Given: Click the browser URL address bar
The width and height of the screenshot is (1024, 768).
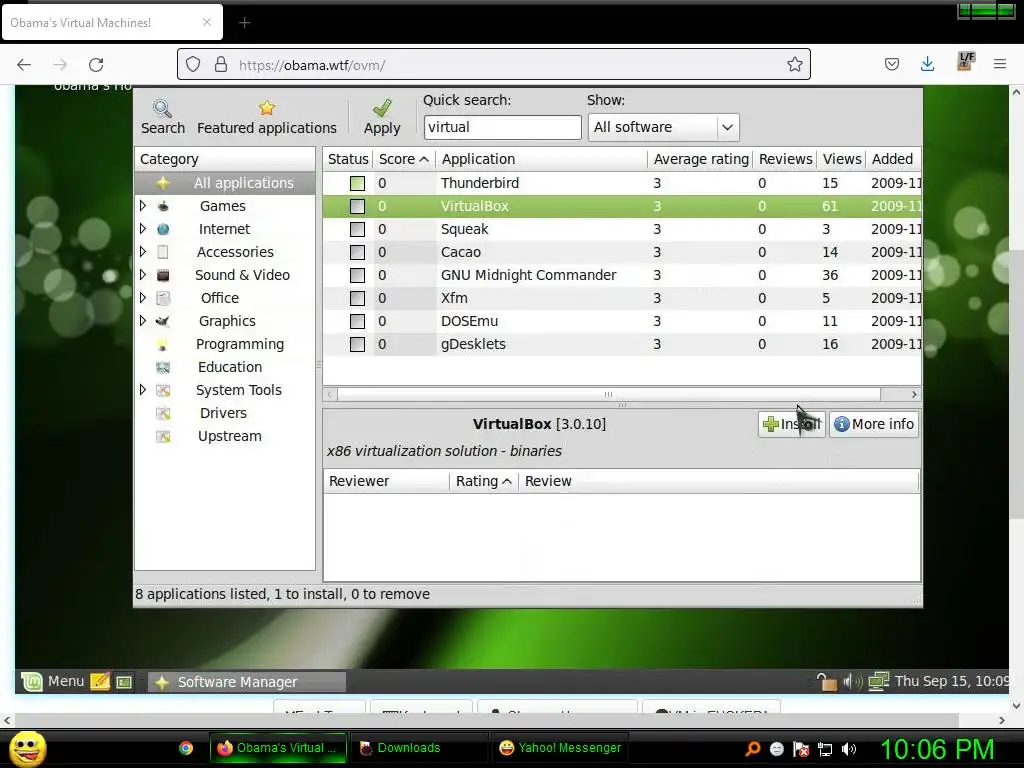Looking at the screenshot, I should point(494,64).
